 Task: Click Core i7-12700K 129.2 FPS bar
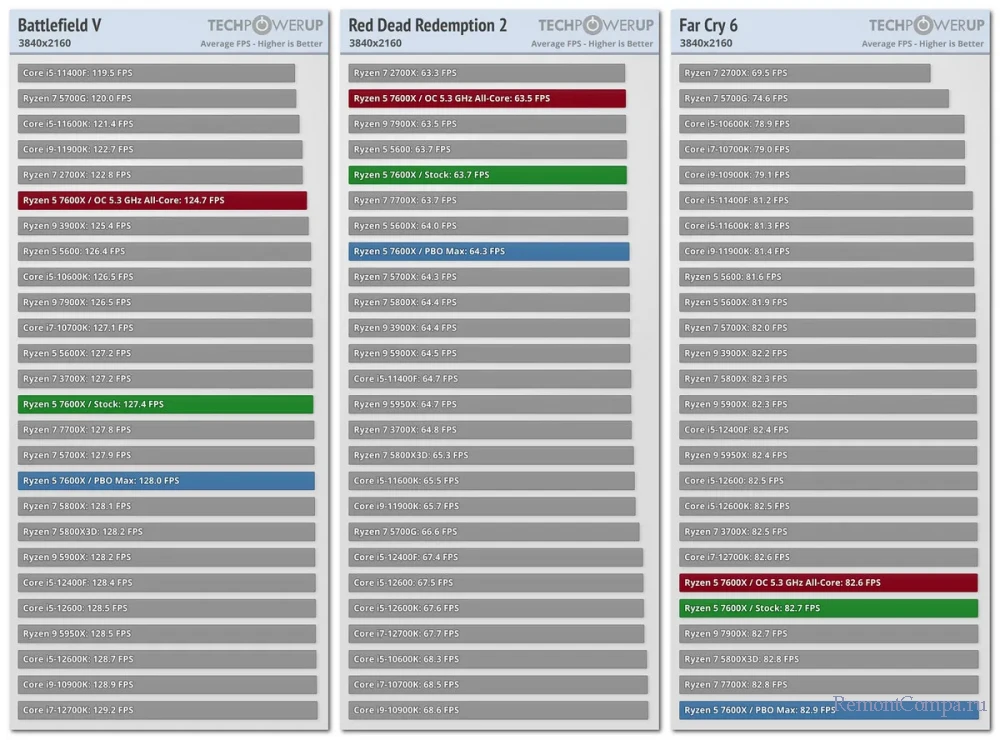(167, 710)
